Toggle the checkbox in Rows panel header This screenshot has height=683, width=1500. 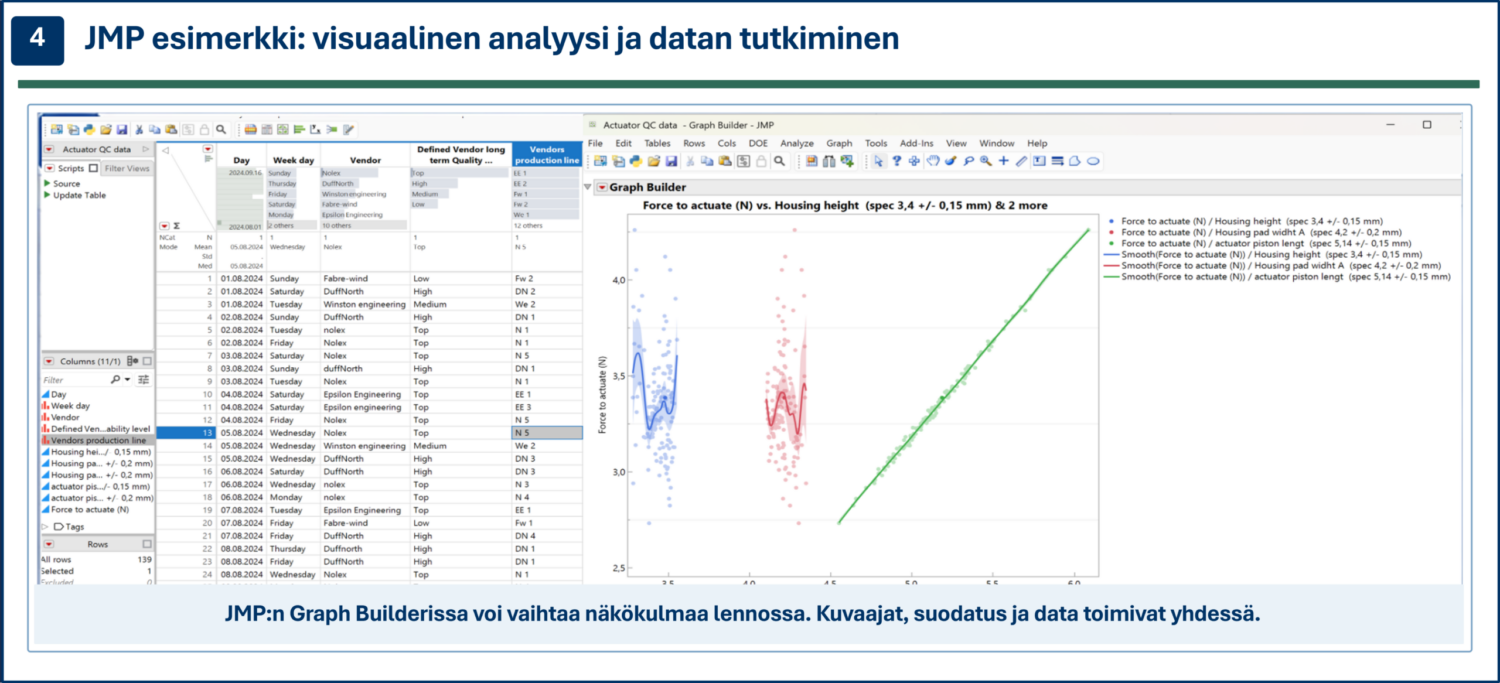[147, 544]
